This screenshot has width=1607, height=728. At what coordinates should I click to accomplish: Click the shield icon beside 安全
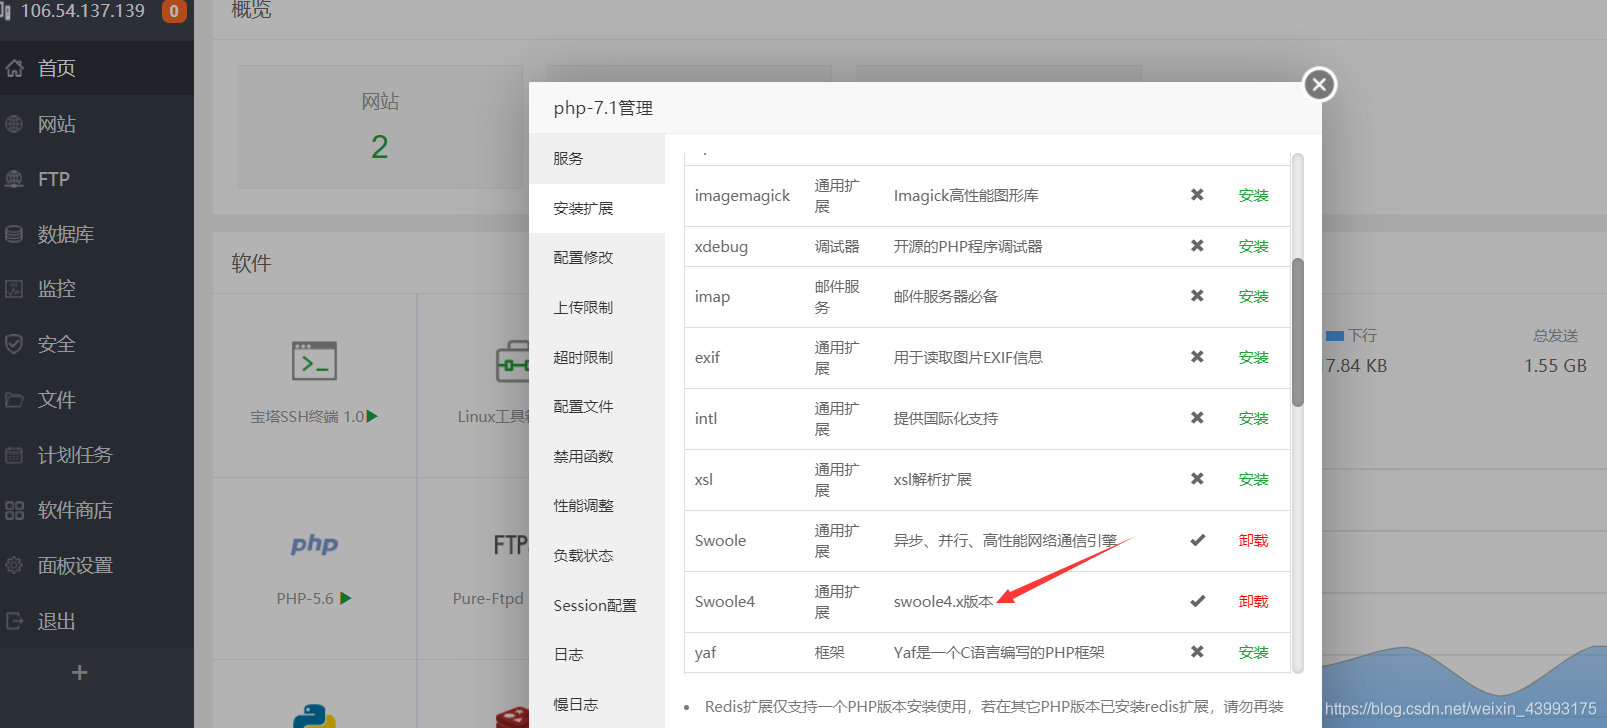tap(14, 344)
